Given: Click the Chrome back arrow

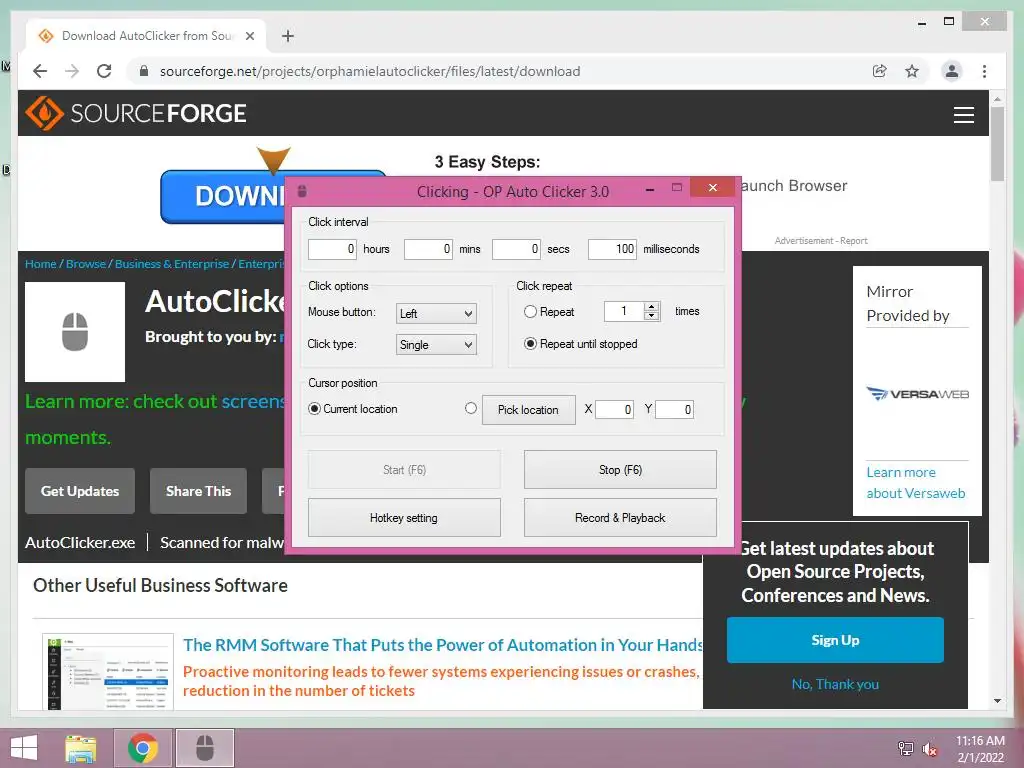Looking at the screenshot, I should click(x=40, y=71).
